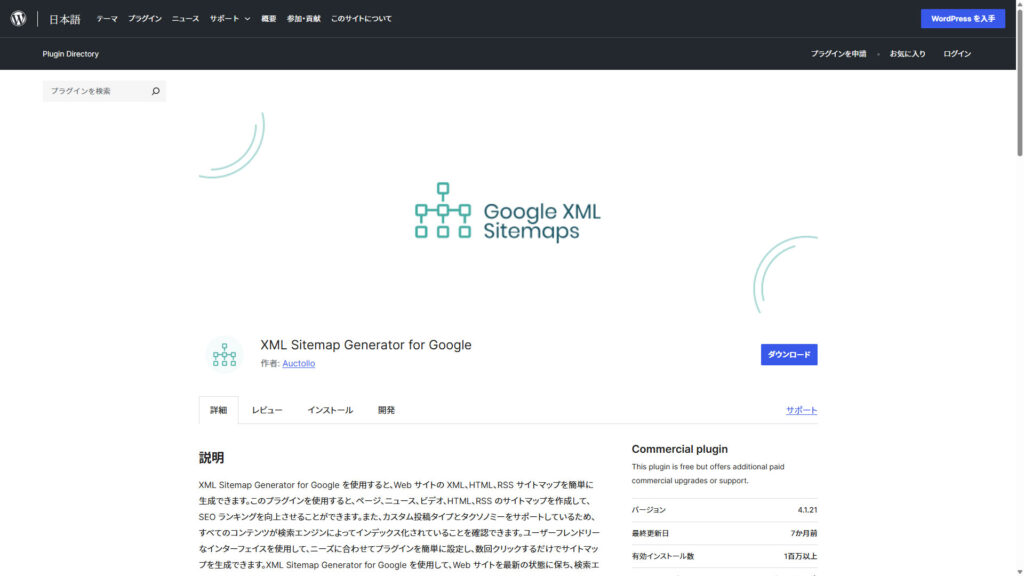Screen dimensions: 1024x576
Task: Click the page vertical scrollbar
Action: [x=1019, y=300]
